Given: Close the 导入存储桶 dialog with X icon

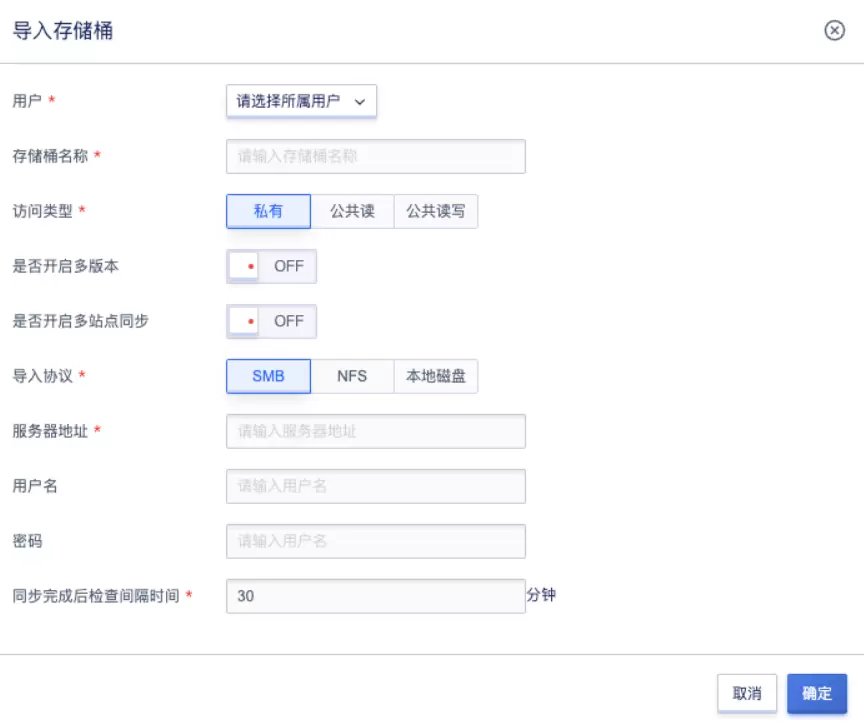Looking at the screenshot, I should pyautogui.click(x=834, y=31).
